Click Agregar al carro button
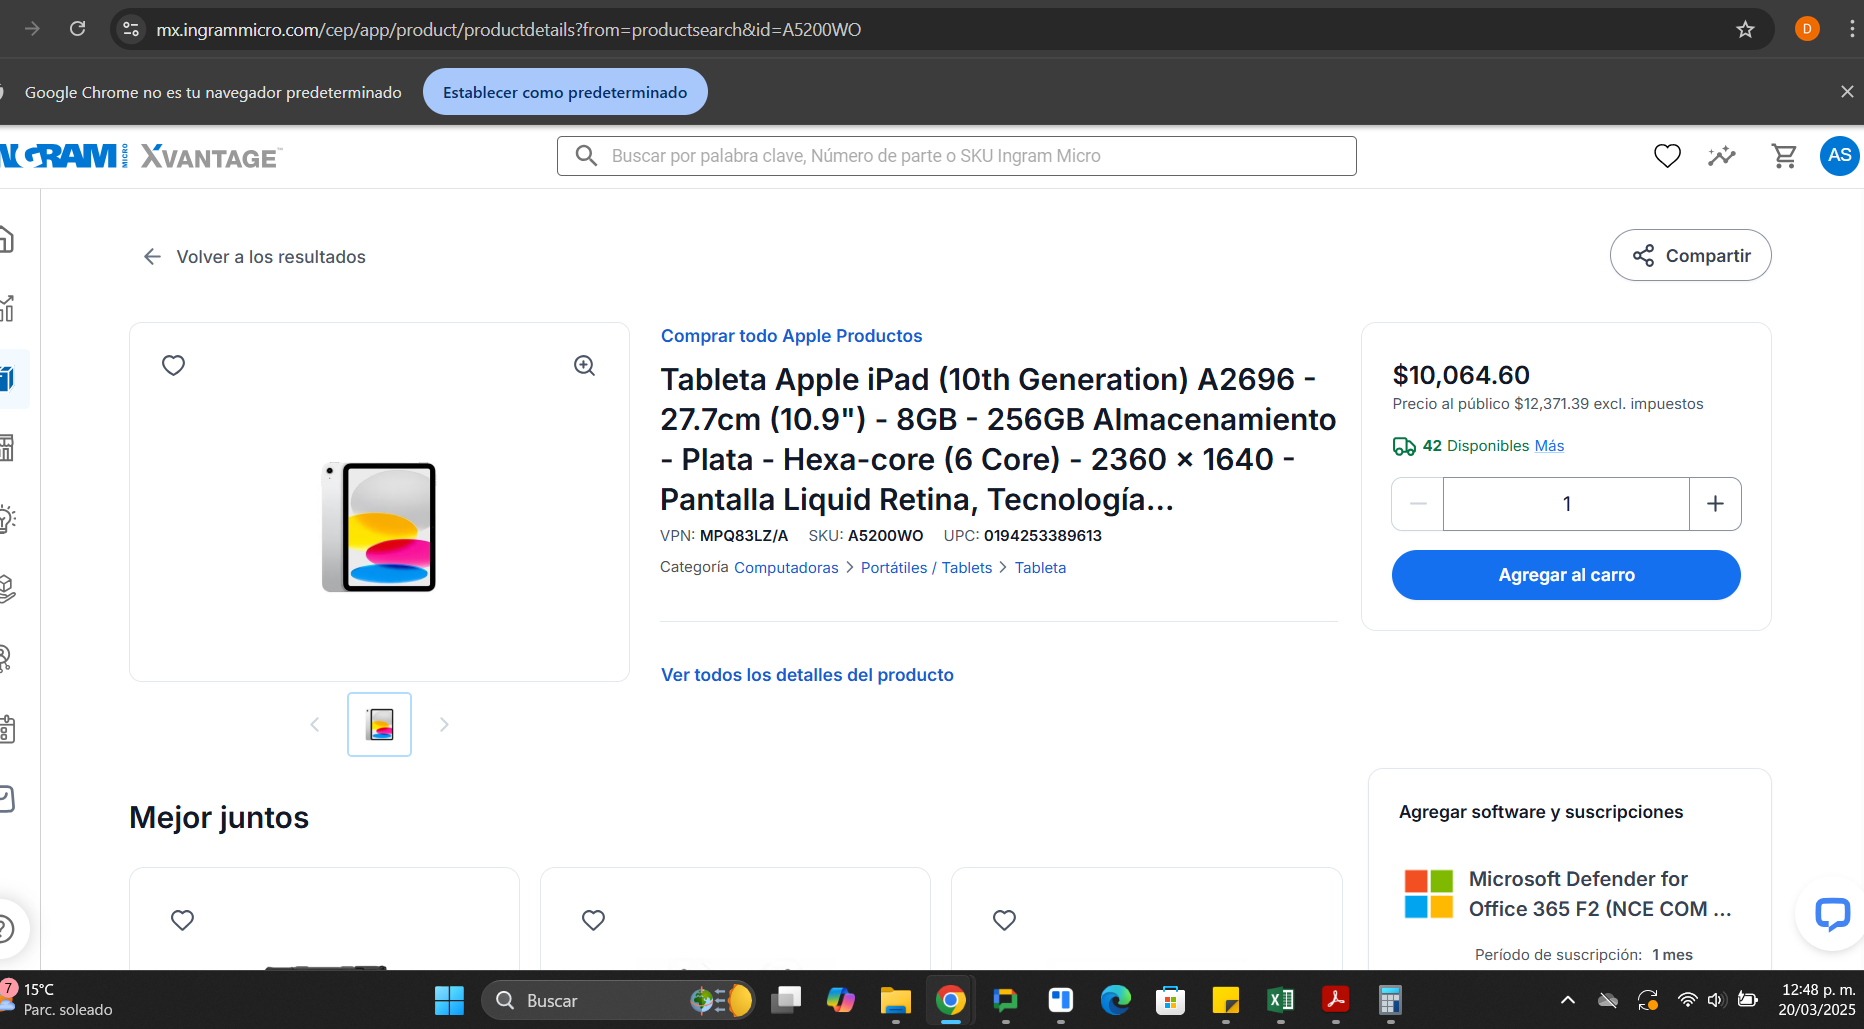The height and width of the screenshot is (1029, 1864). 1566,575
